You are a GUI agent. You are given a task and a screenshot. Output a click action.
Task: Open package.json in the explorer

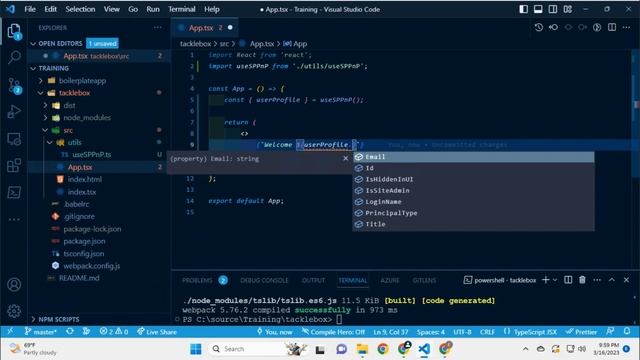[84, 241]
